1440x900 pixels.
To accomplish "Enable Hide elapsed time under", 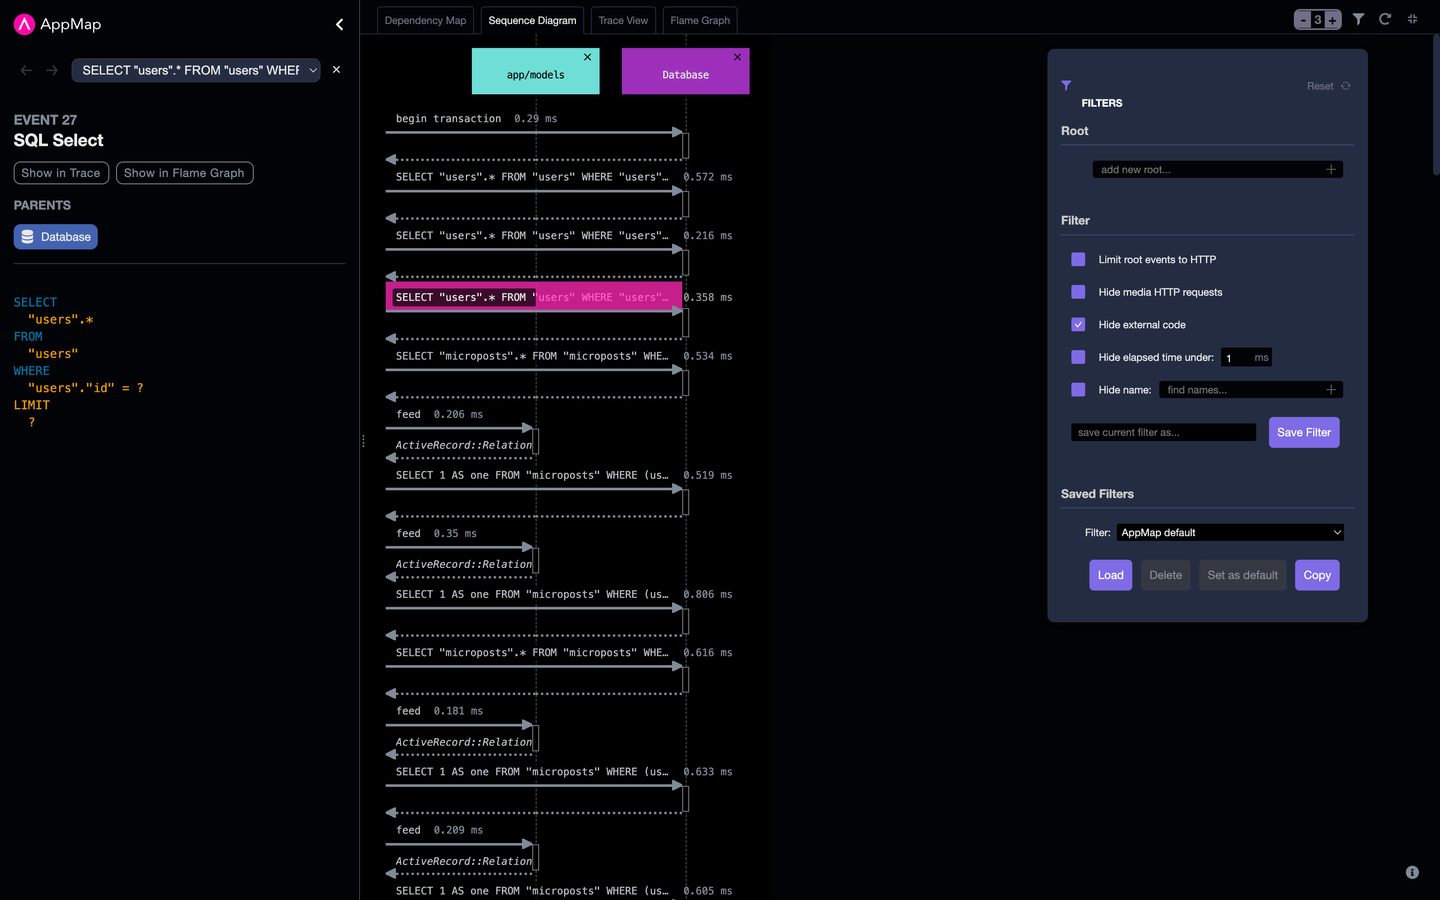I will [x=1078, y=357].
